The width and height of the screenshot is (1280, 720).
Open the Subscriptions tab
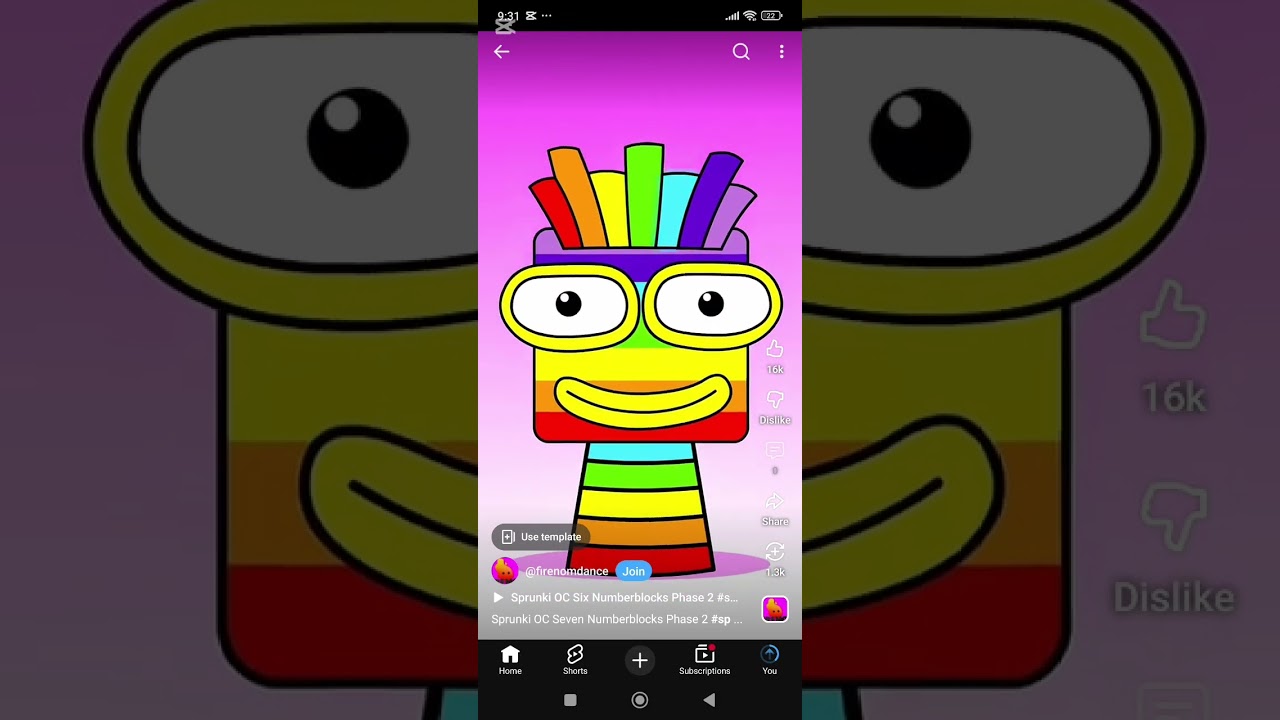[705, 660]
